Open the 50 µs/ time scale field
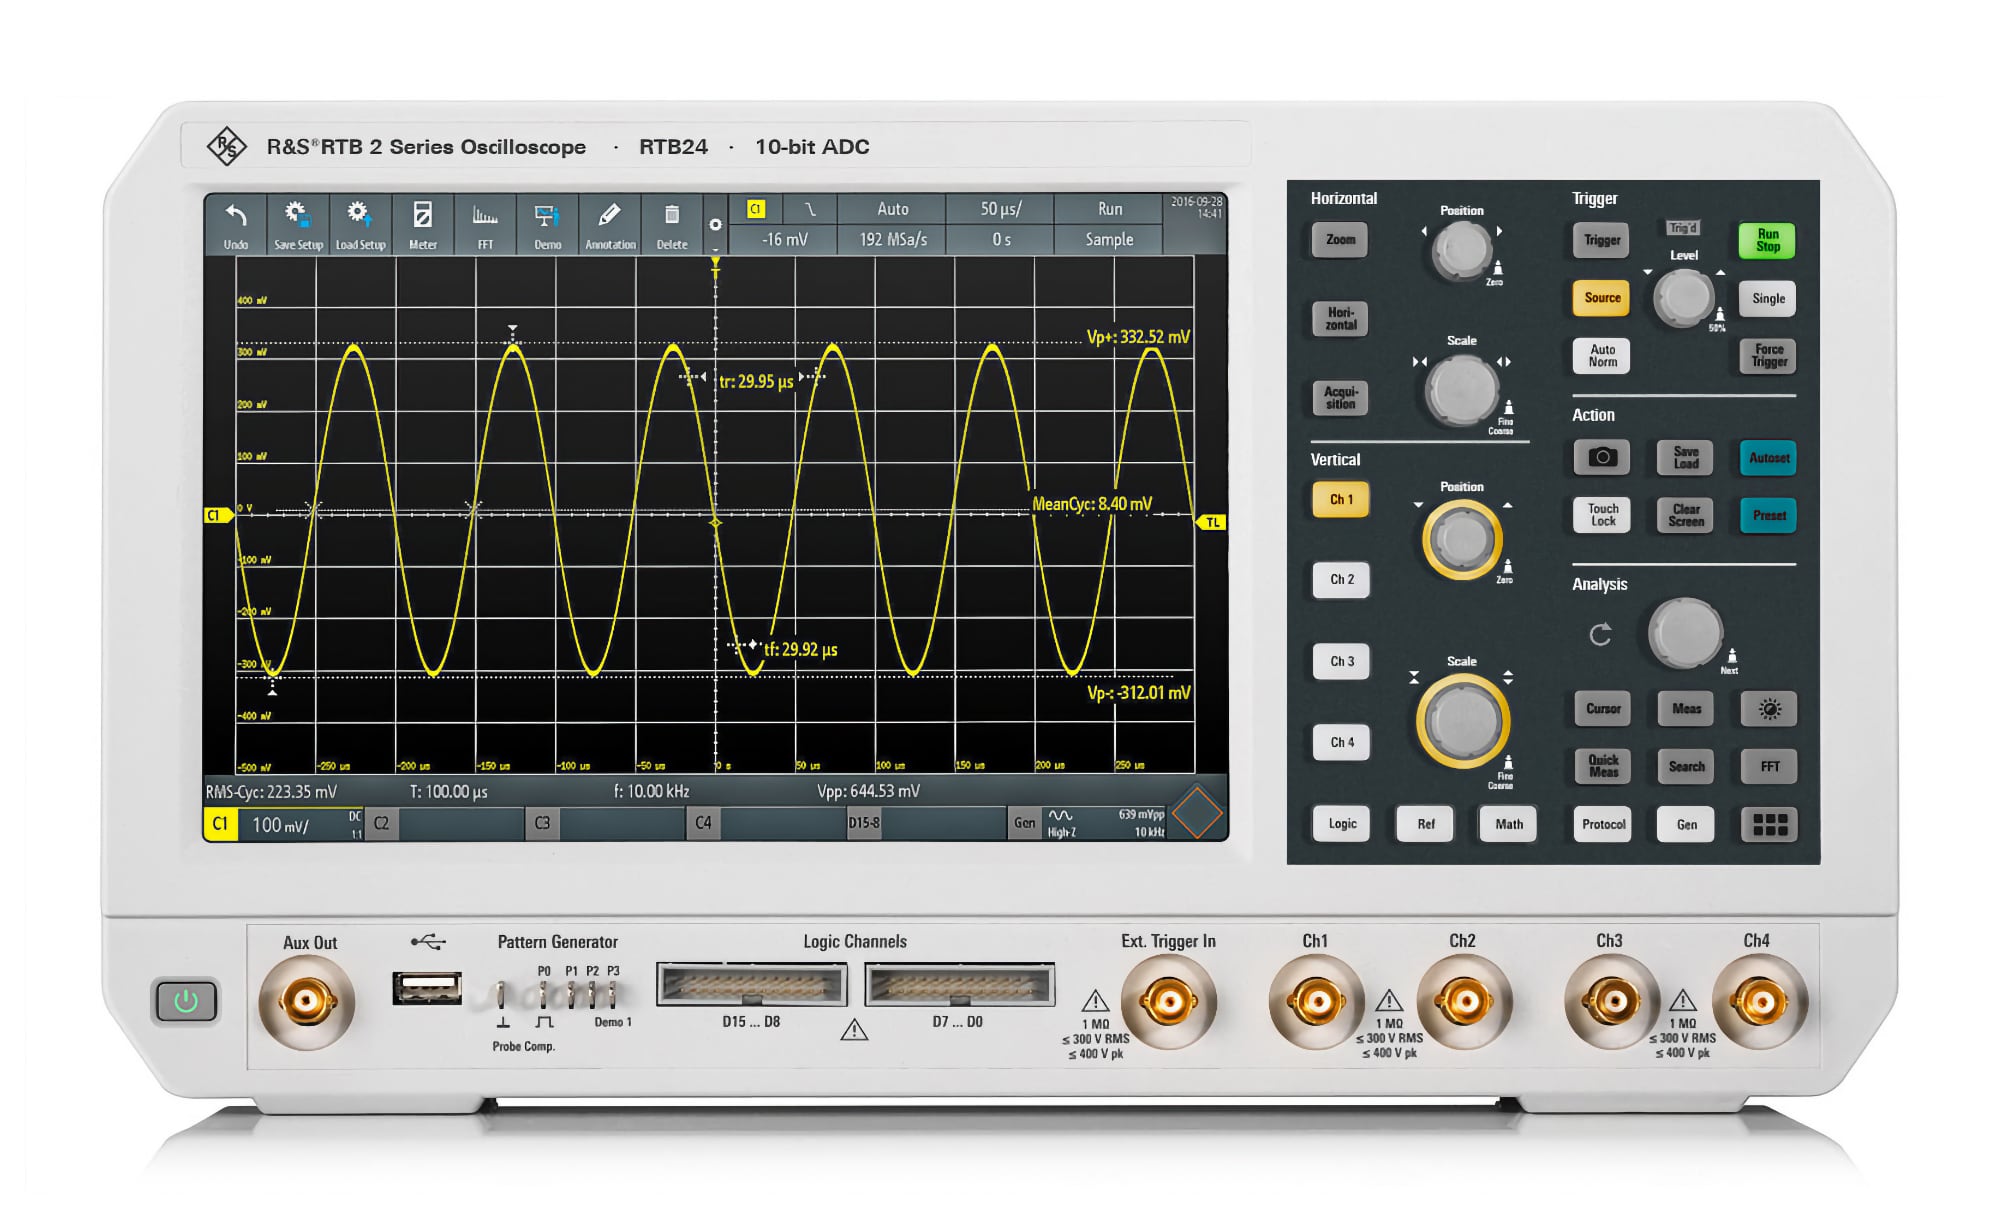This screenshot has height=1216, width=2000. [1000, 209]
